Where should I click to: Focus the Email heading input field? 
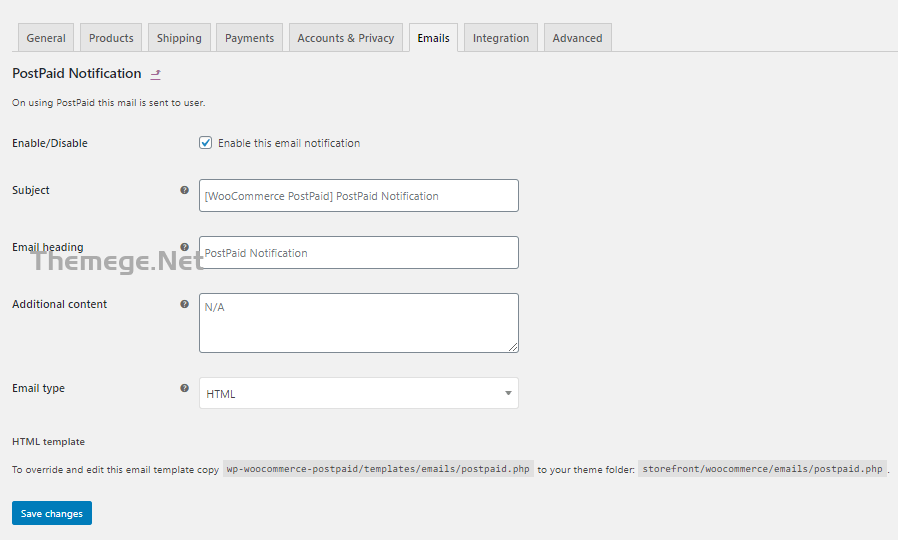coord(359,253)
